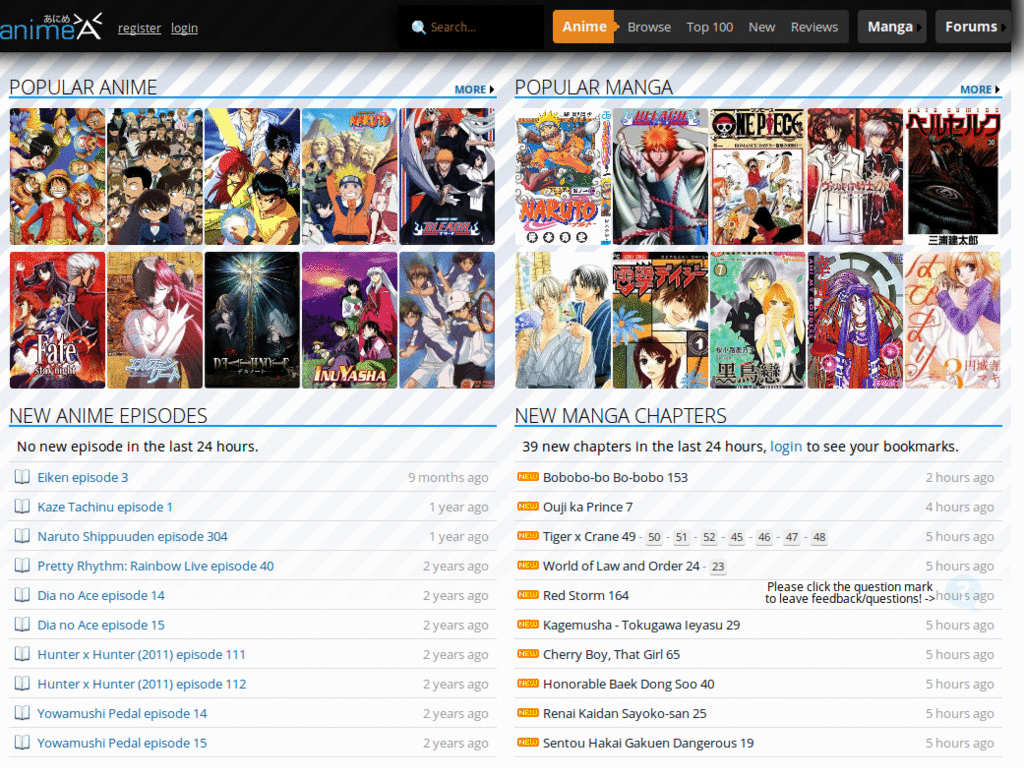Click book icon beside Naruto Shippuuden episode 304
This screenshot has width=1024, height=768.
[22, 536]
